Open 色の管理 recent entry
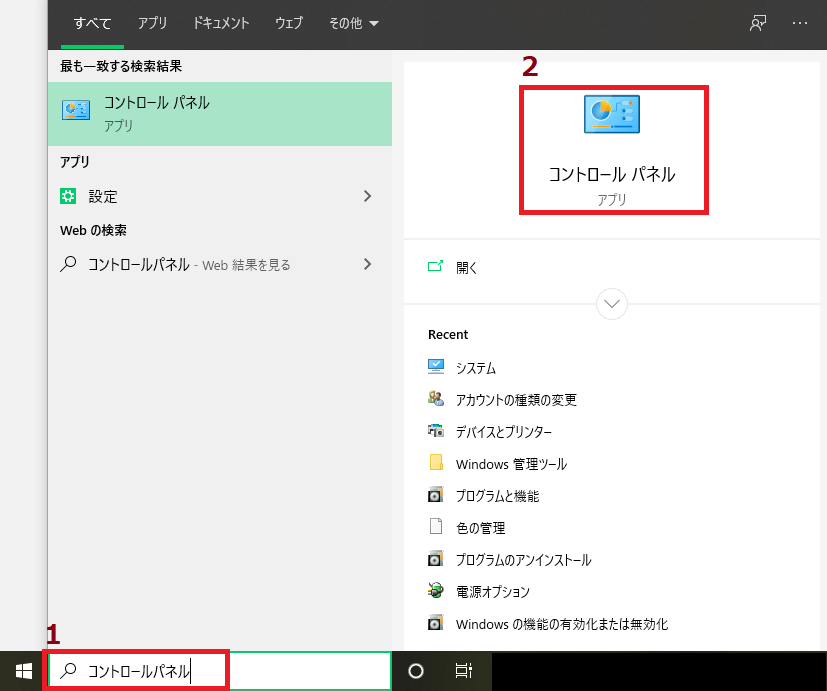The height and width of the screenshot is (691, 827). (480, 528)
